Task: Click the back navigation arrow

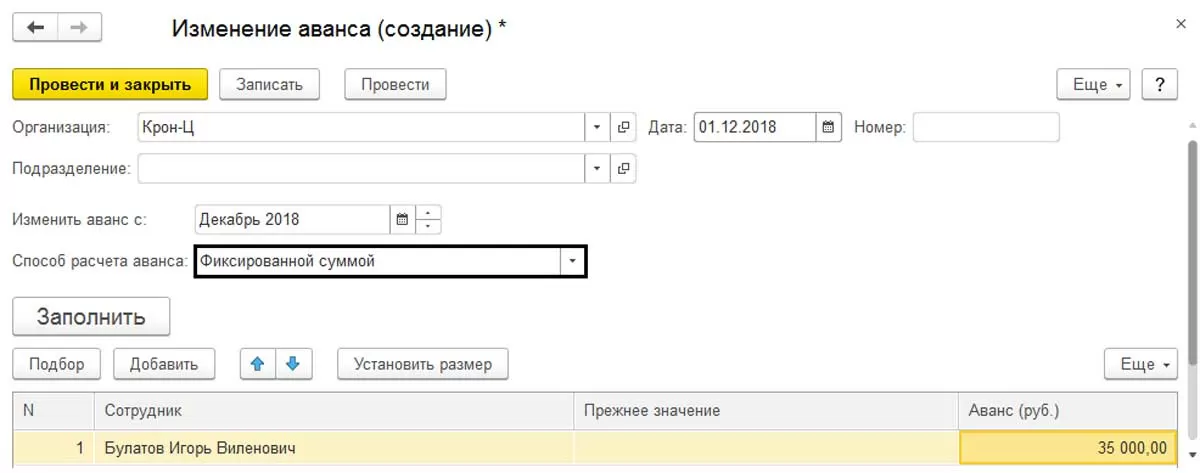Action: [x=35, y=27]
